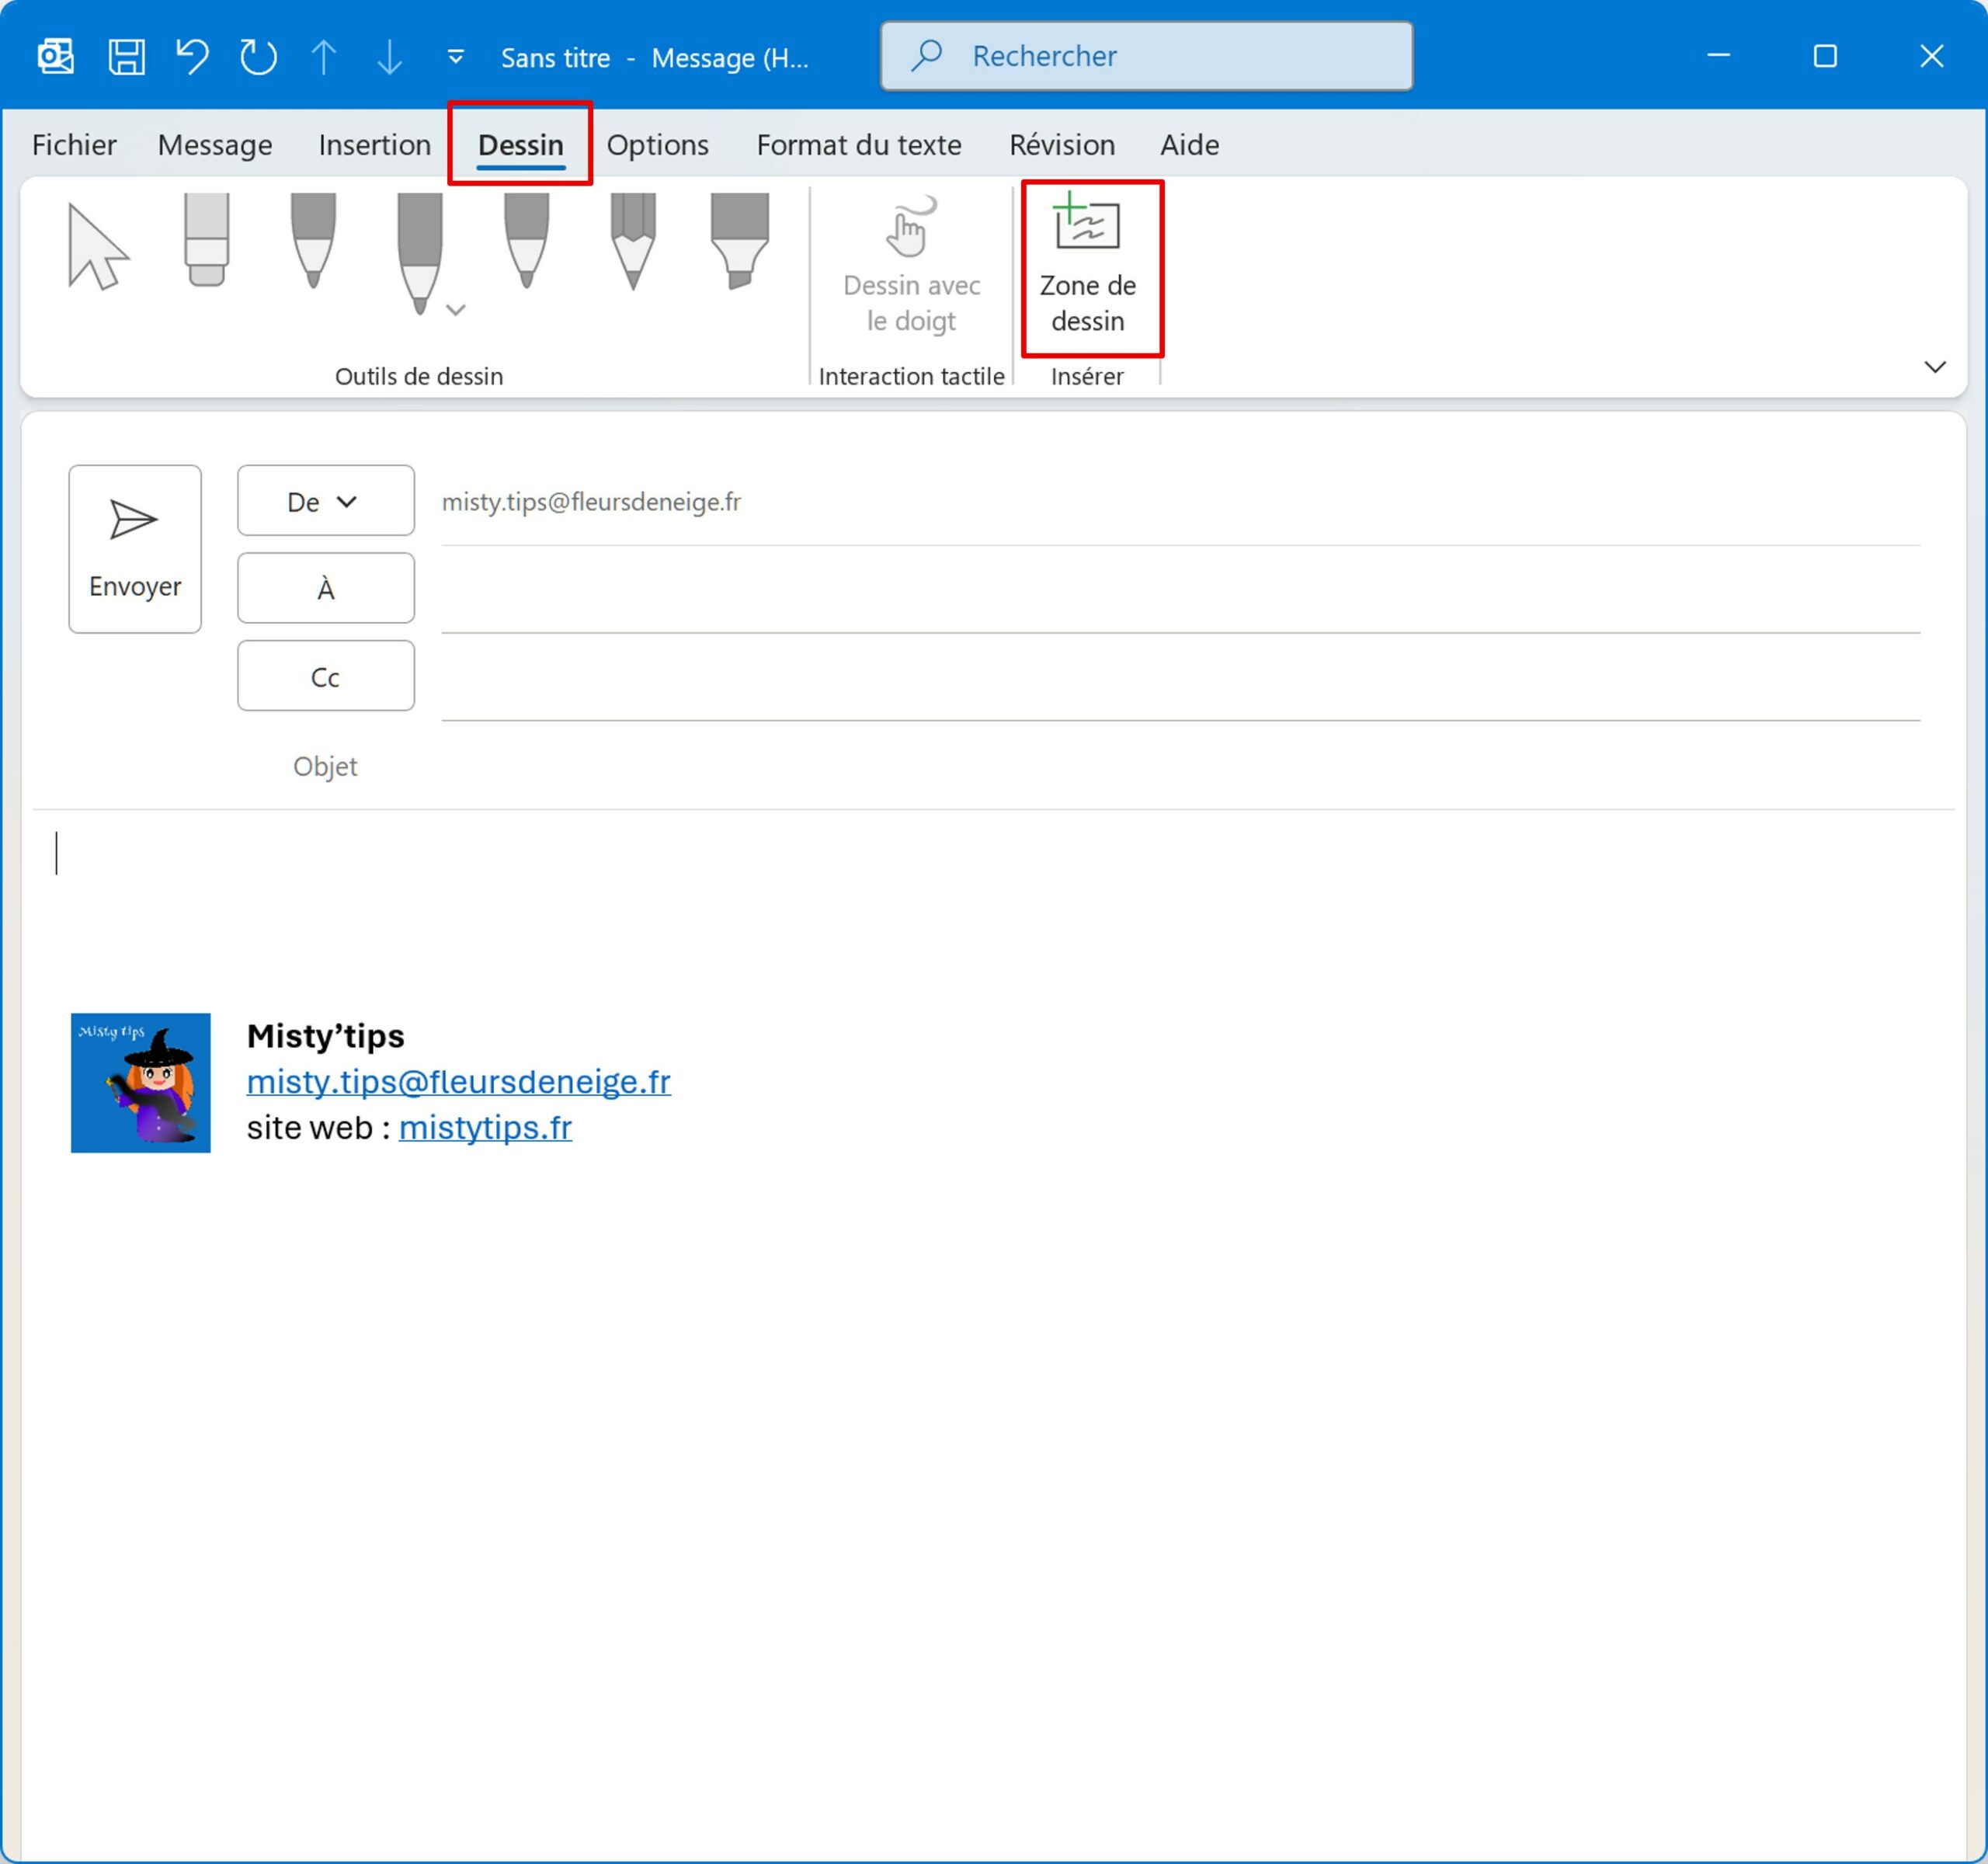Click the Insérer group label
The height and width of the screenshot is (1864, 1988).
pyautogui.click(x=1087, y=376)
